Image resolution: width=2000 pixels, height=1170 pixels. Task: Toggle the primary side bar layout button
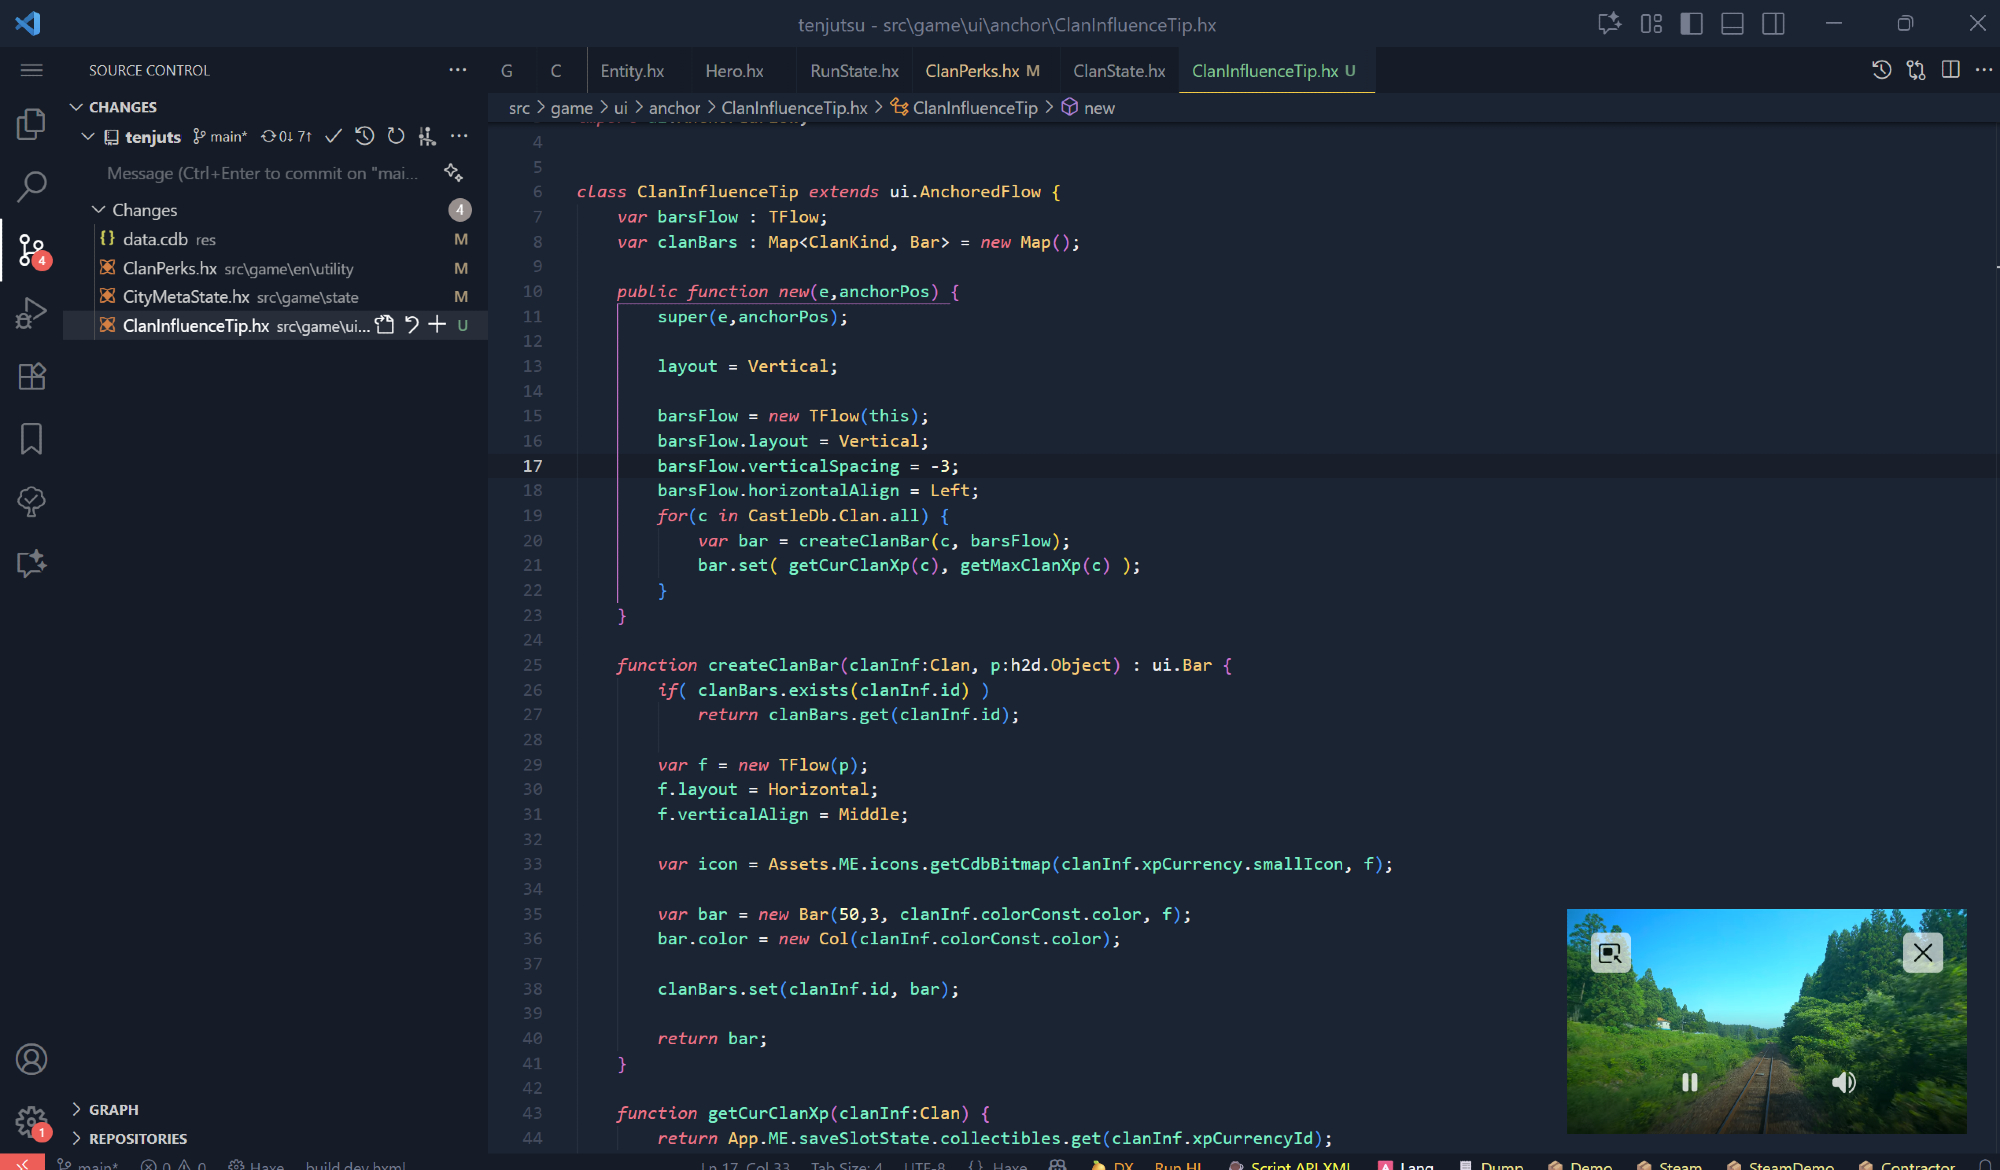[x=1691, y=24]
